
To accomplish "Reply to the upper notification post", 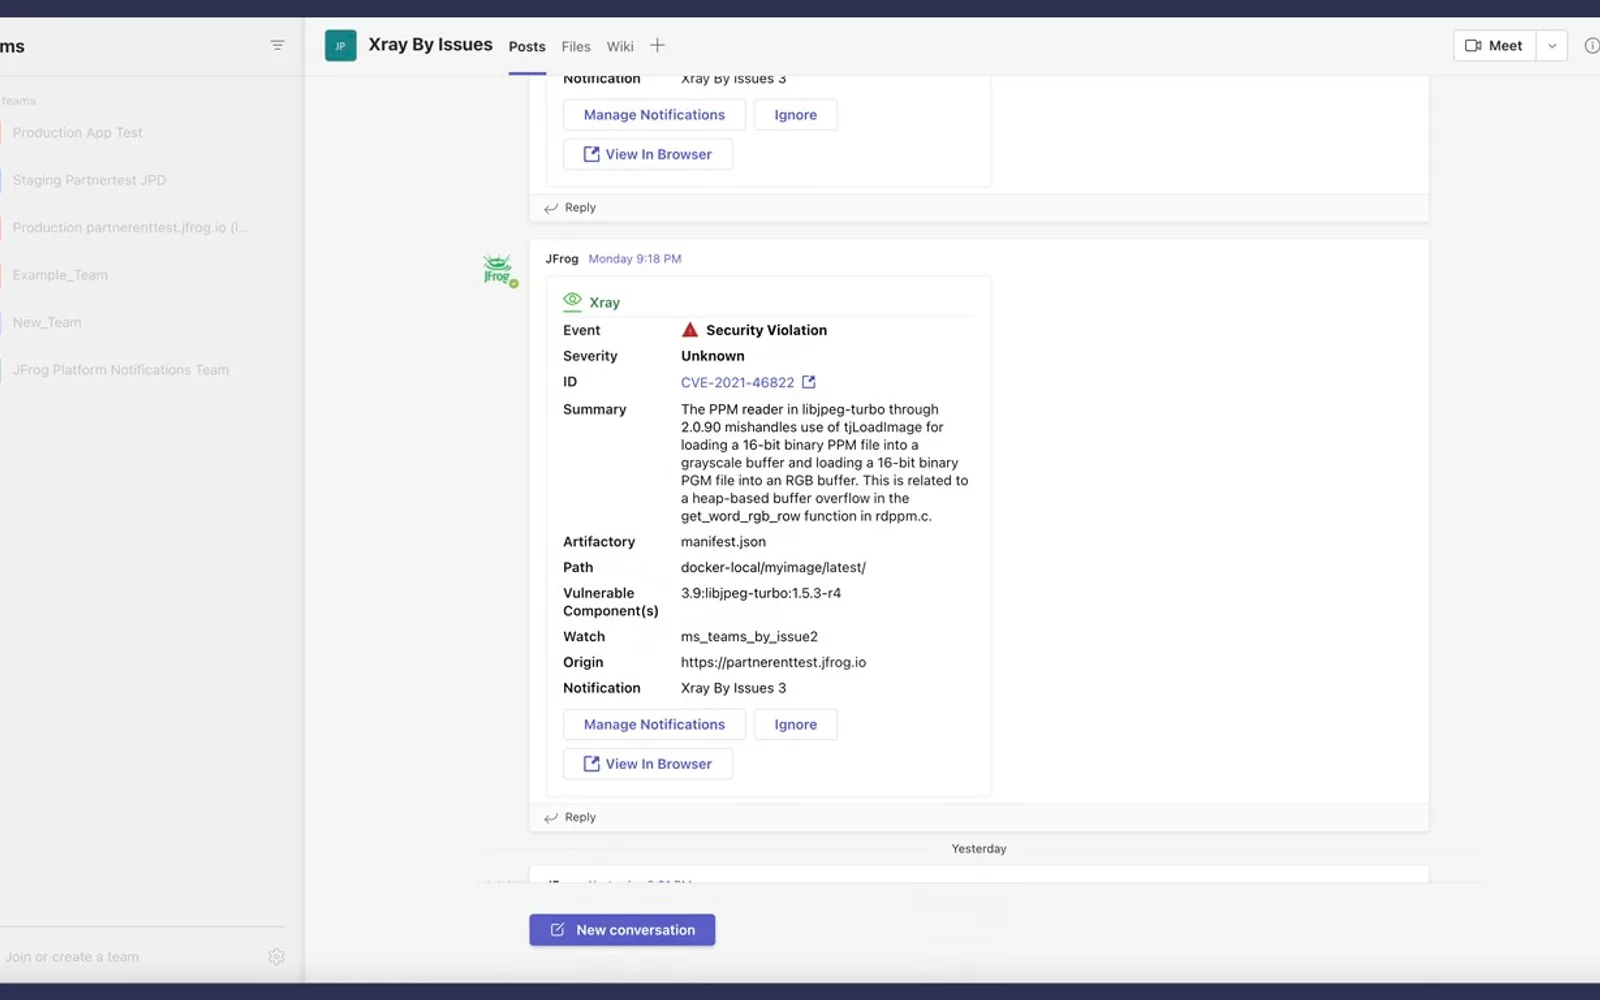I will pyautogui.click(x=570, y=208).
